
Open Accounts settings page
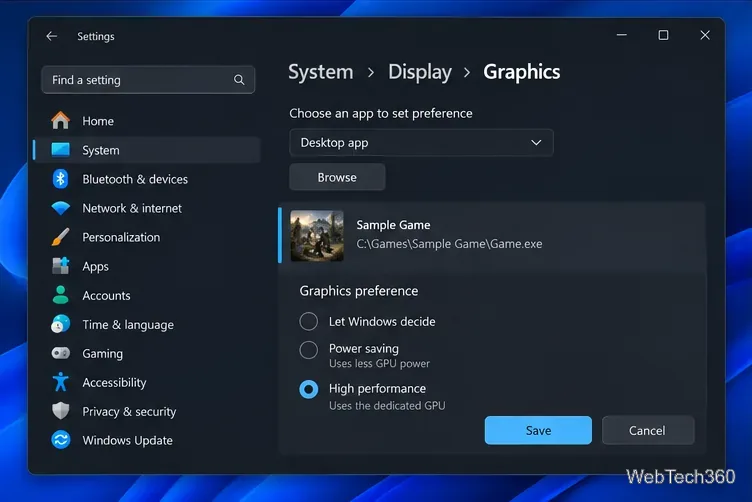point(148,295)
